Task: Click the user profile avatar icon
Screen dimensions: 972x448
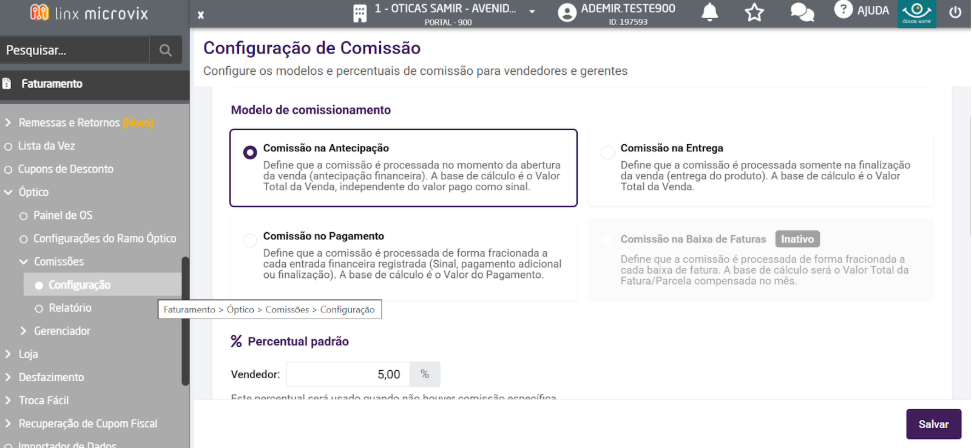Action: click(x=567, y=13)
